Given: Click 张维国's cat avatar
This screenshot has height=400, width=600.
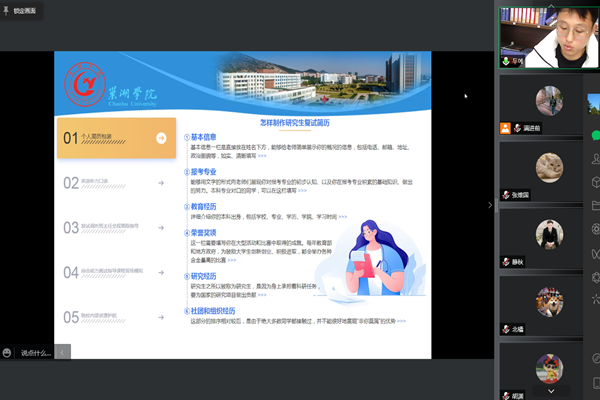Looking at the screenshot, I should (548, 167).
